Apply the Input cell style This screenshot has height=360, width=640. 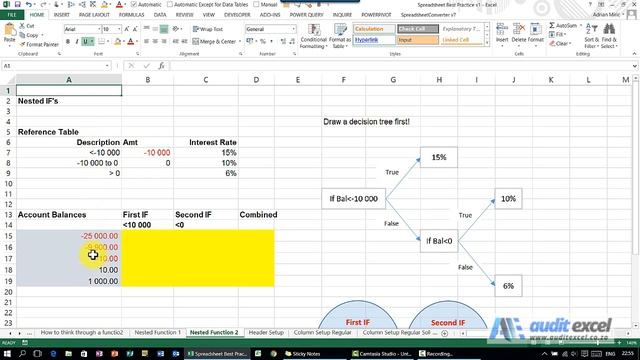(418, 40)
